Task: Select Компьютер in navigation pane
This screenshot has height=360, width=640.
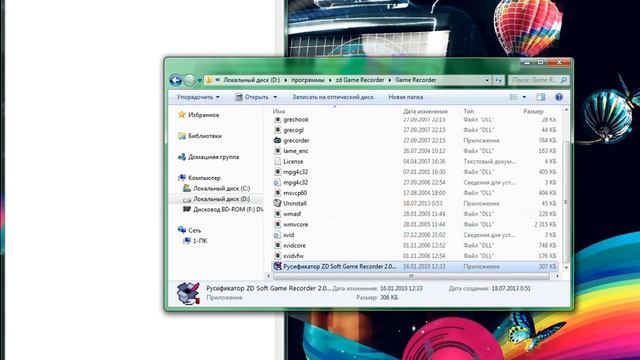Action: (204, 178)
